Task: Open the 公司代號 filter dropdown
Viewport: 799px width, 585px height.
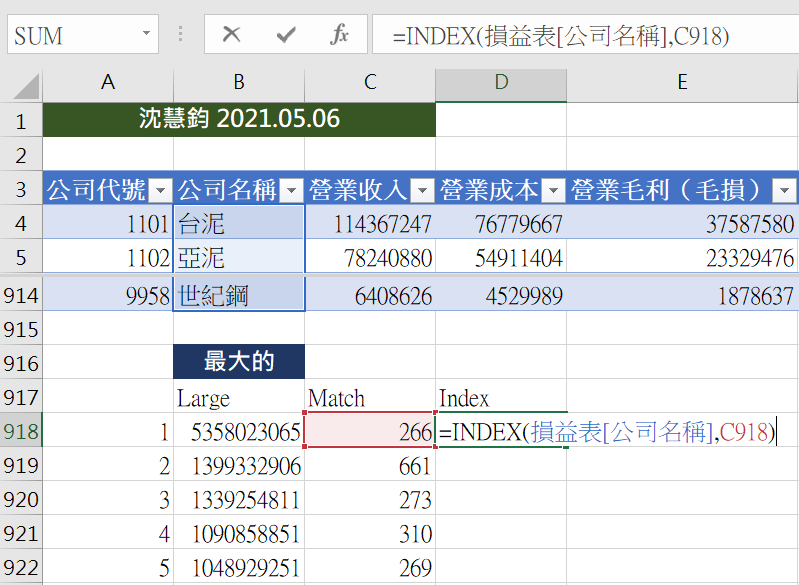Action: (x=161, y=191)
